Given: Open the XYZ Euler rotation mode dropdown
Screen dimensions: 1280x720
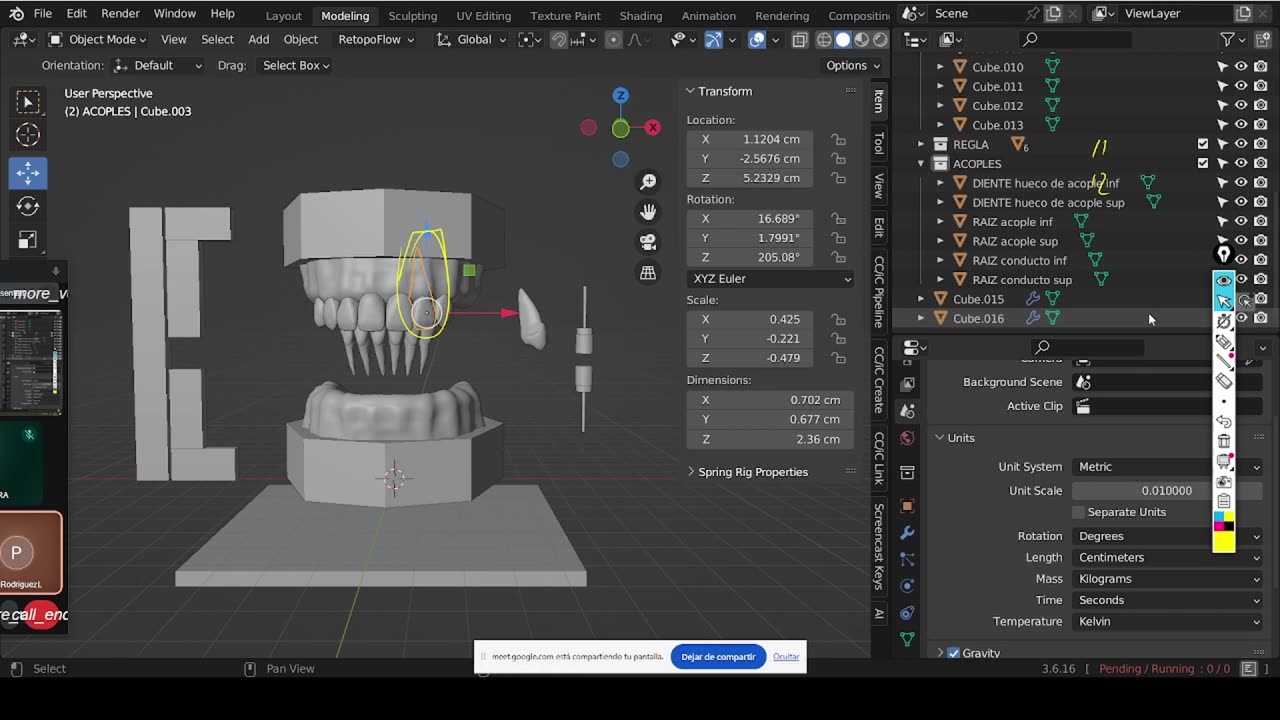Looking at the screenshot, I should [770, 279].
